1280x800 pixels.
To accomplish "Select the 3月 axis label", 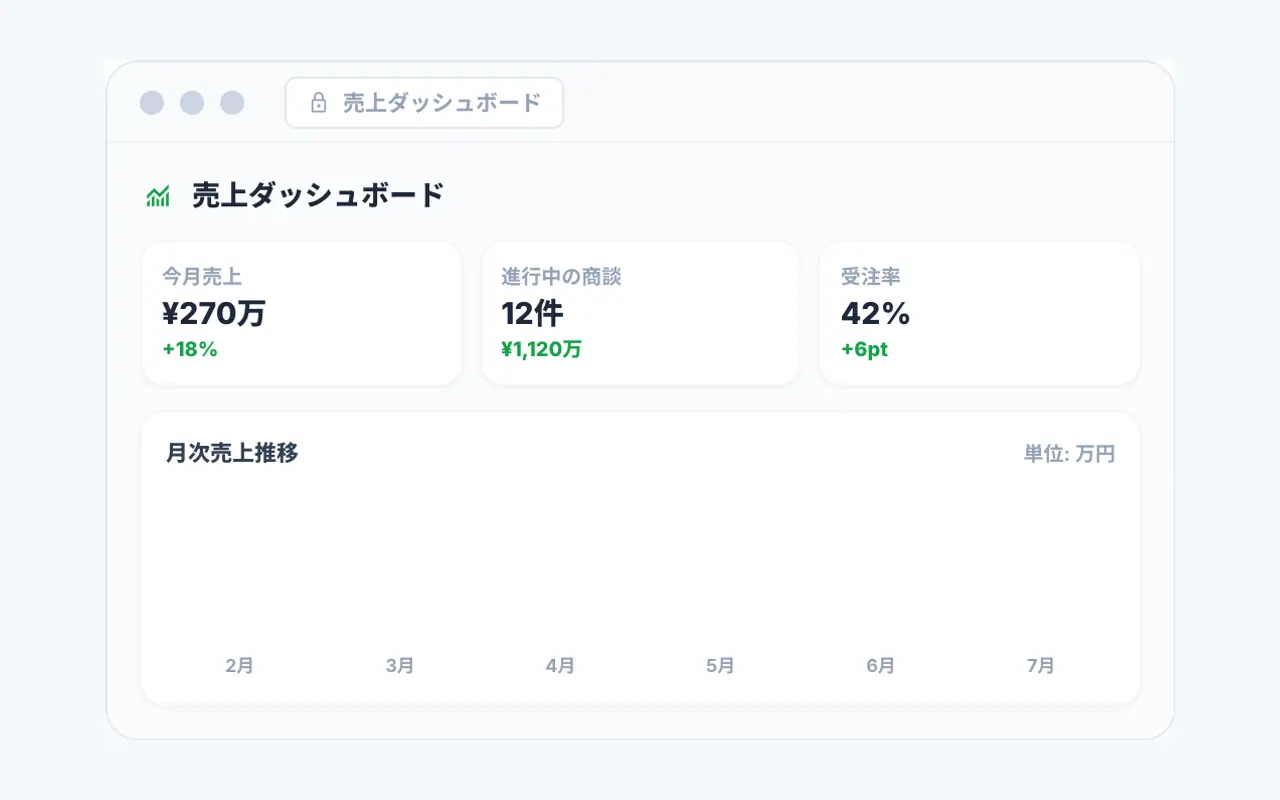I will click(400, 666).
